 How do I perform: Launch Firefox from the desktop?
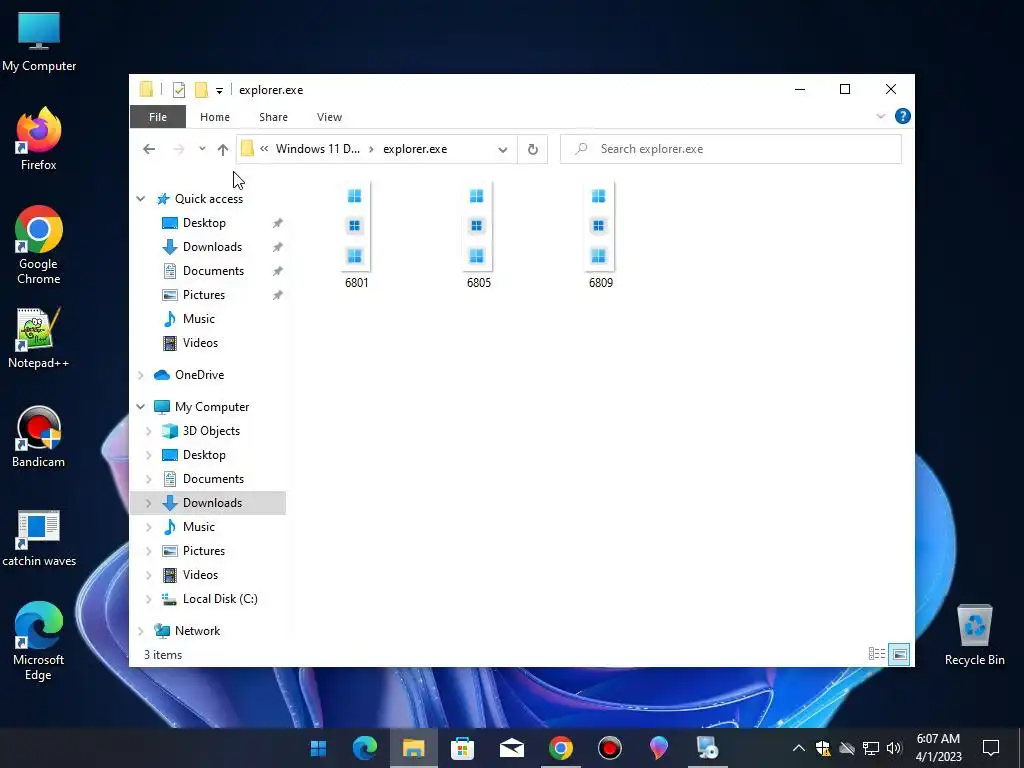(39, 138)
